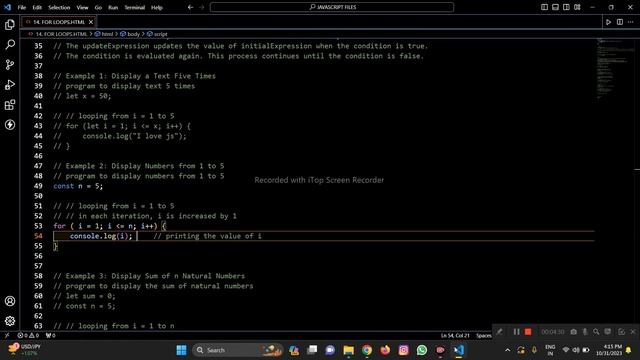Click the 'const n = 5;' code line
Viewport: 640px width, 360px height.
(x=78, y=186)
